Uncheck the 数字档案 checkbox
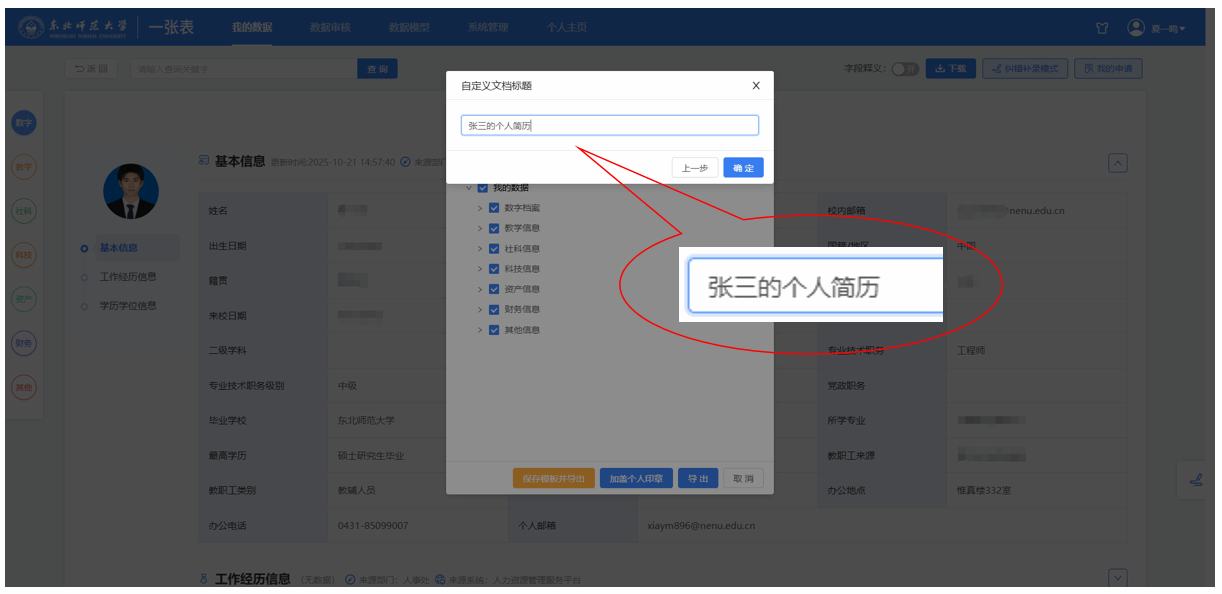Viewport: 1222px width, 594px height. [494, 208]
